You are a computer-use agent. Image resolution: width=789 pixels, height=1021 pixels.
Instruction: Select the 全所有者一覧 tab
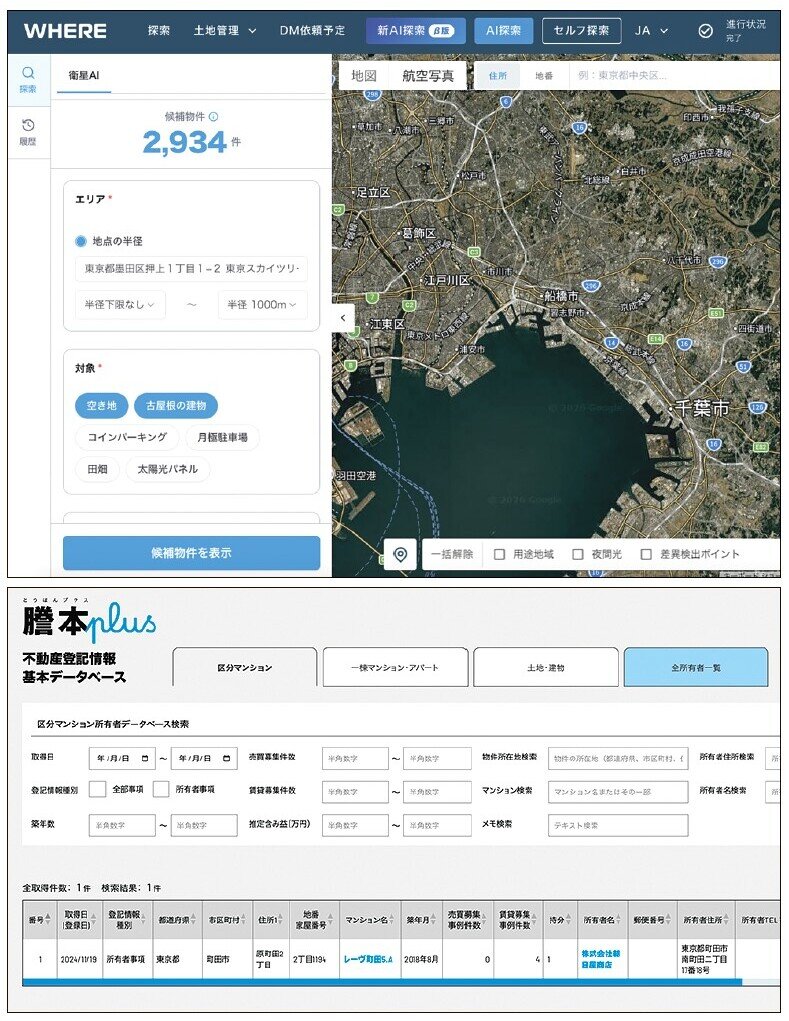coord(695,667)
